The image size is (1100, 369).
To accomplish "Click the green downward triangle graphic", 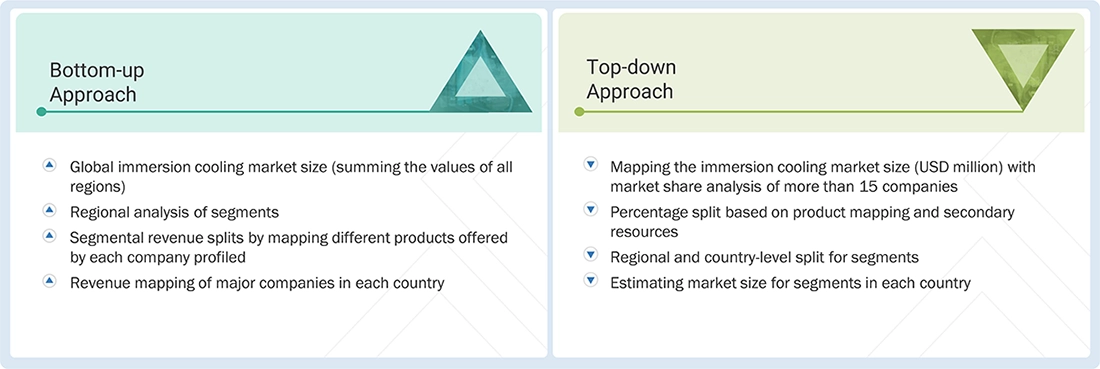I will click(1023, 67).
